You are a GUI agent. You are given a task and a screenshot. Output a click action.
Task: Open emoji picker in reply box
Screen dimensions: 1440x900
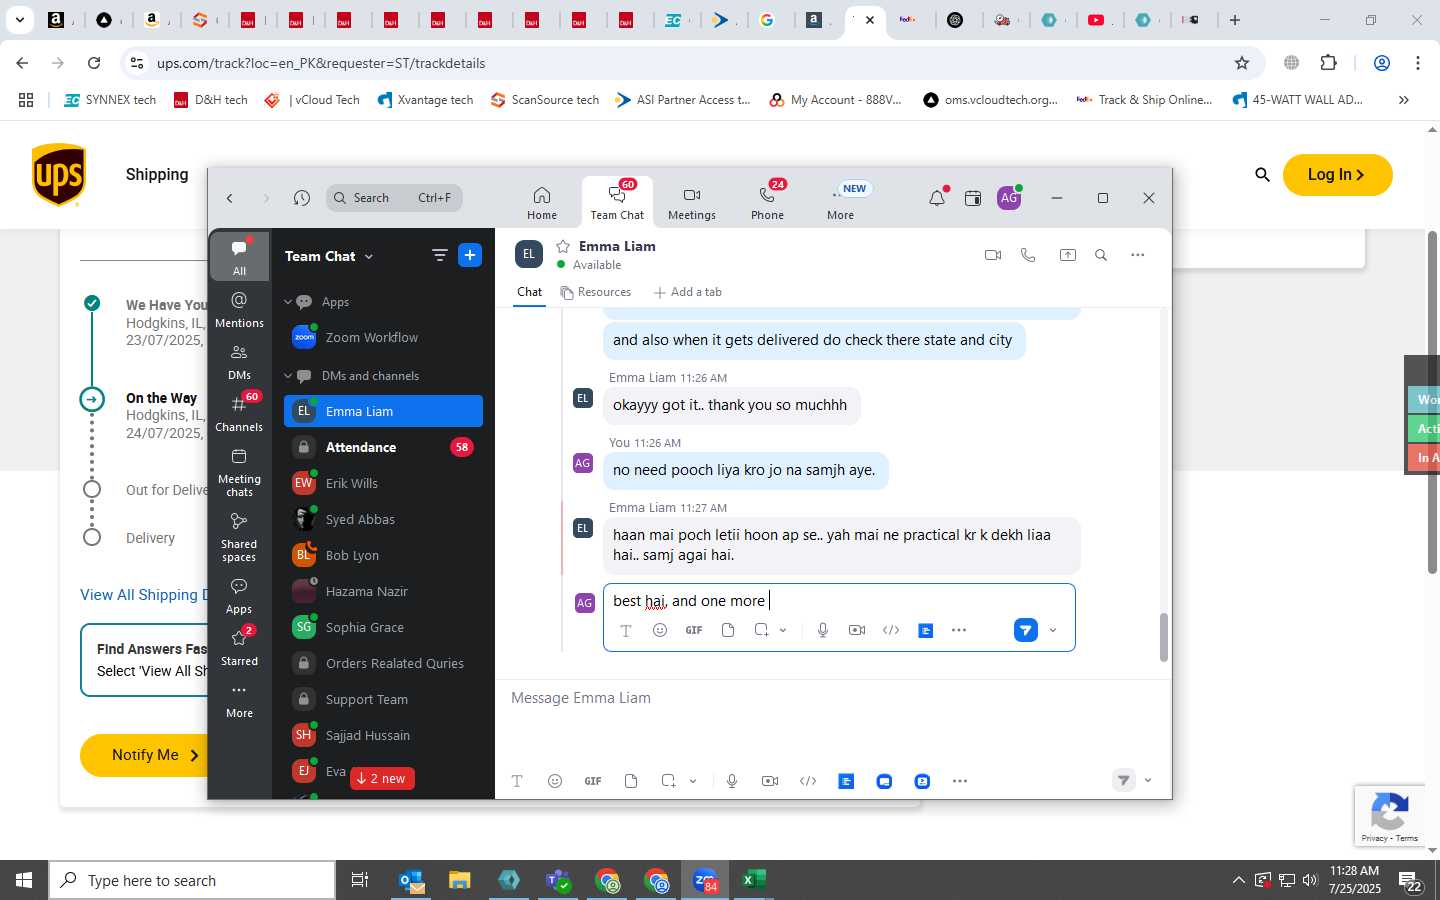pos(660,630)
